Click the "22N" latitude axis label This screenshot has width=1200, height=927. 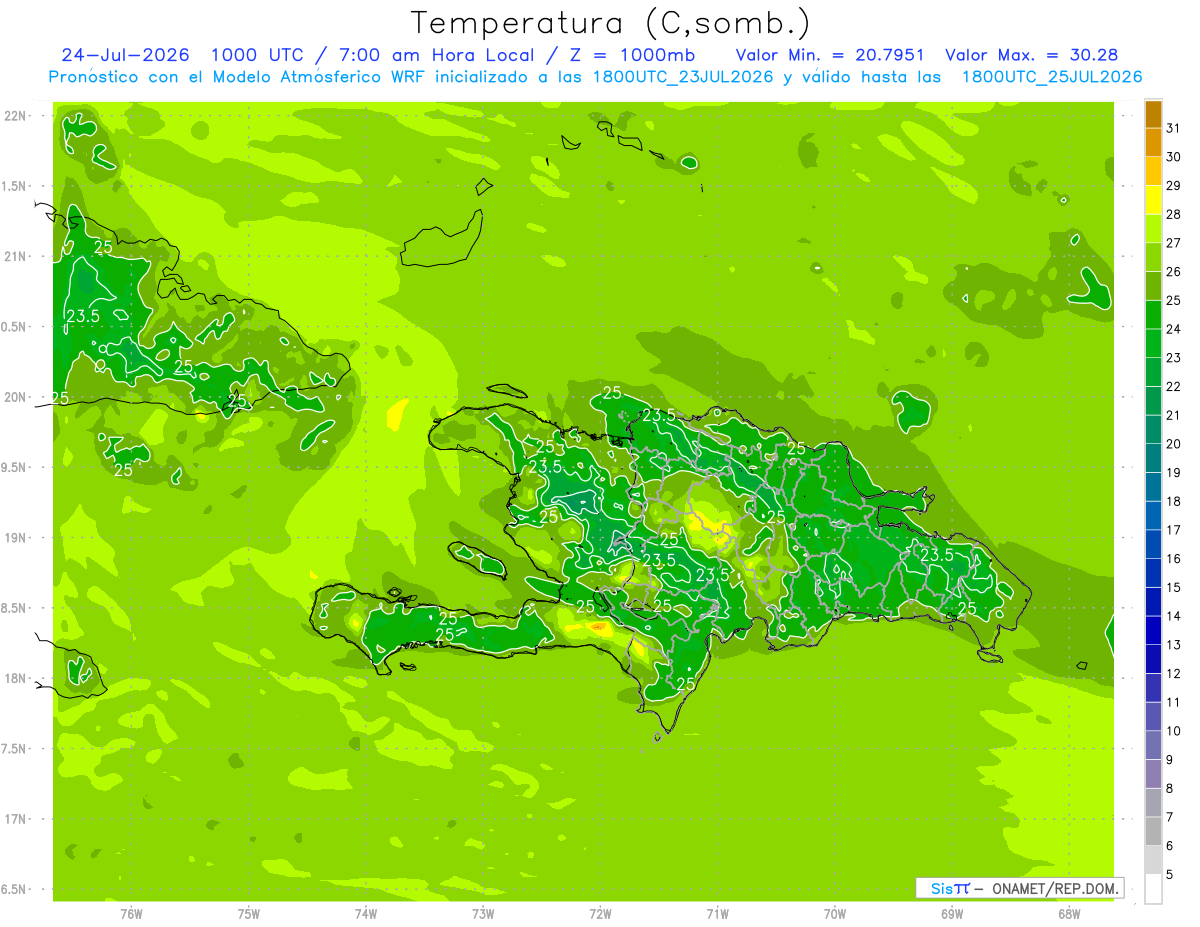tap(15, 116)
